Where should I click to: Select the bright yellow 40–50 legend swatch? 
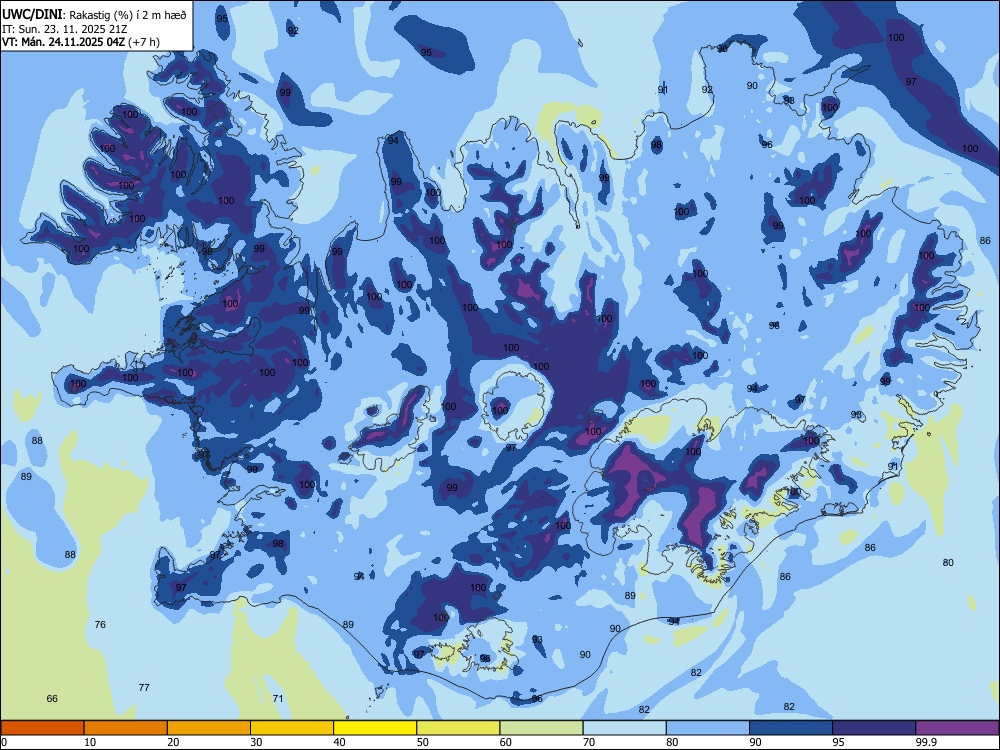(375, 728)
